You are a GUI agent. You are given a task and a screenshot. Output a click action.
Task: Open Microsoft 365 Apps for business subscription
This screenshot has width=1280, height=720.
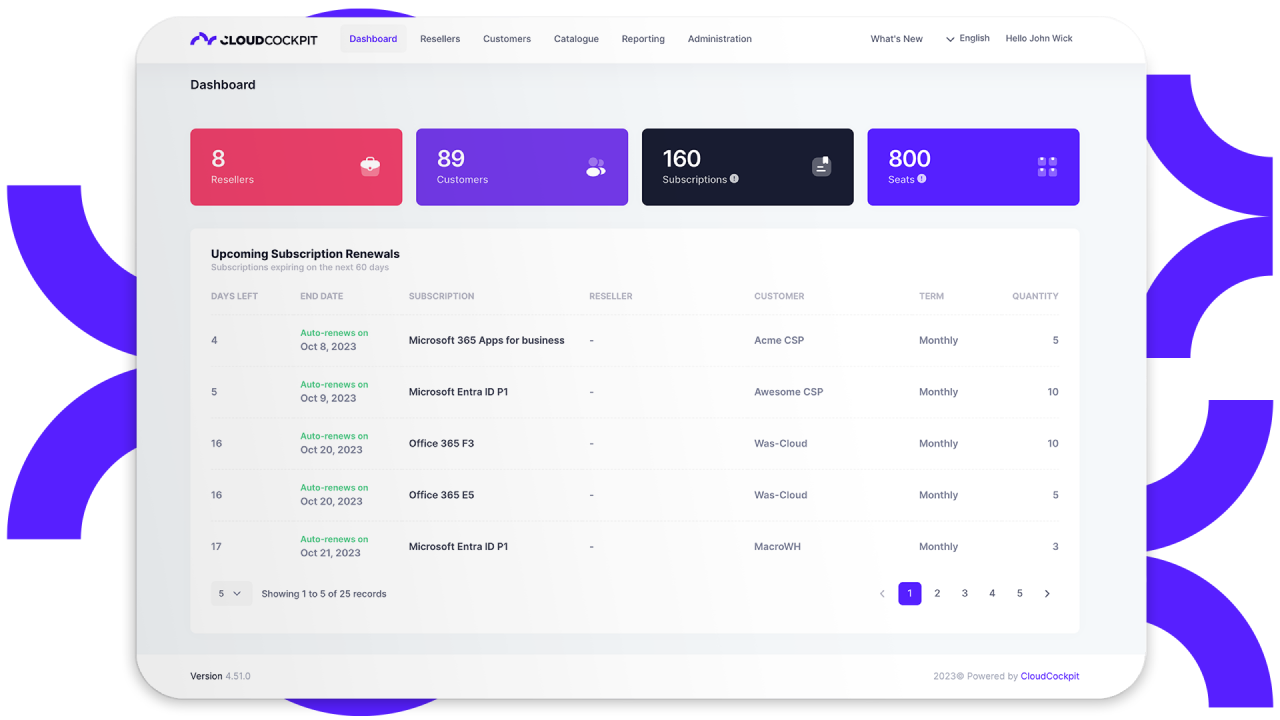[x=487, y=341]
